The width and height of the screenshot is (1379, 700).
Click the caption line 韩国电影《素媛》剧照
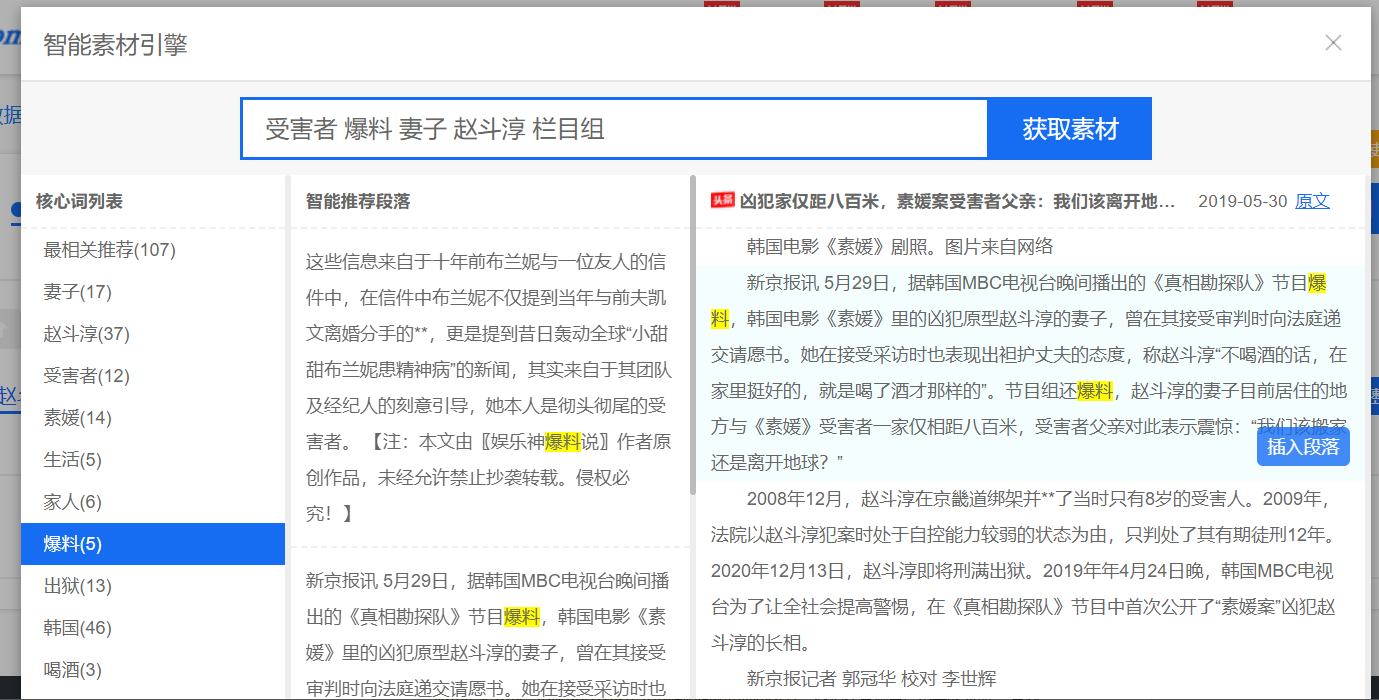(900, 247)
